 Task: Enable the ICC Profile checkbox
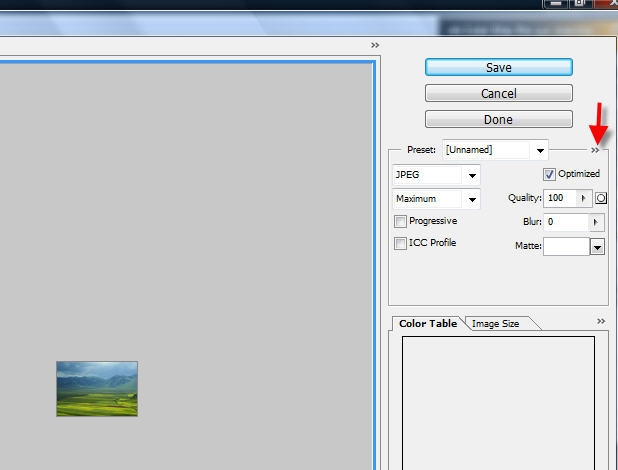[x=401, y=243]
